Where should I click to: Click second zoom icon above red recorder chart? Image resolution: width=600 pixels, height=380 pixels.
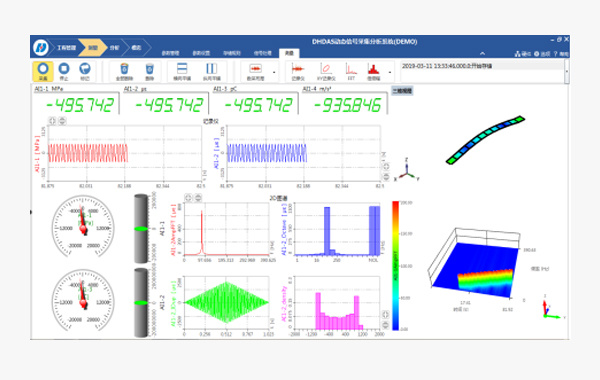click(62, 121)
